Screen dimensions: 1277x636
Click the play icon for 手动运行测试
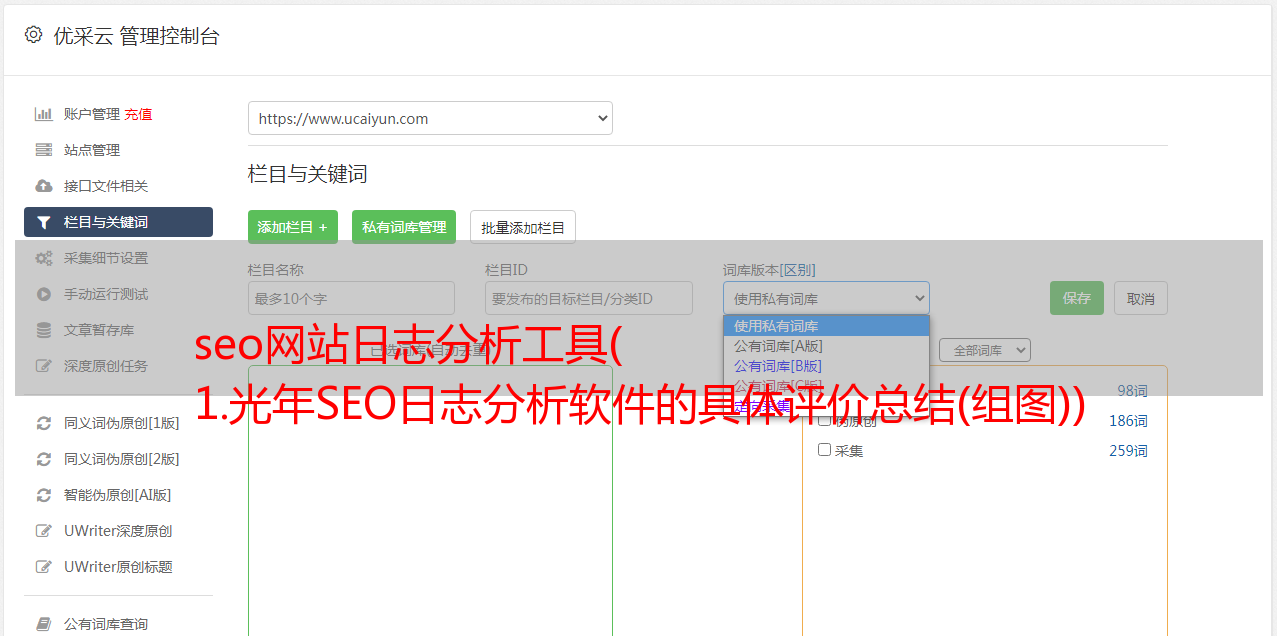(x=44, y=294)
